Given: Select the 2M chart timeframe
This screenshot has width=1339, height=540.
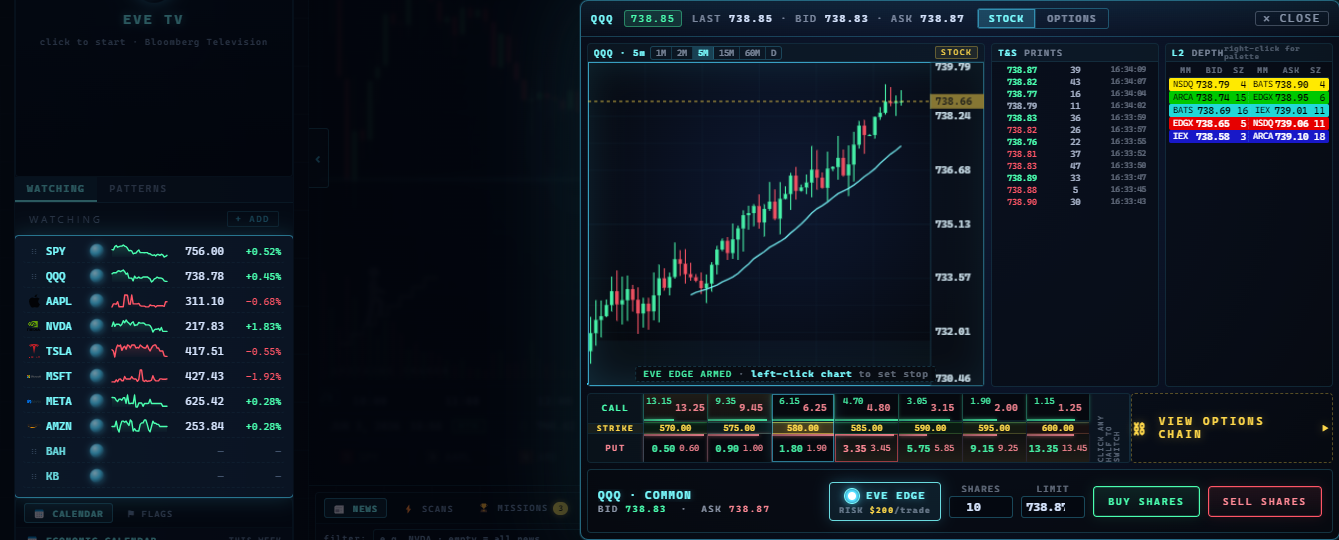Looking at the screenshot, I should (x=682, y=53).
